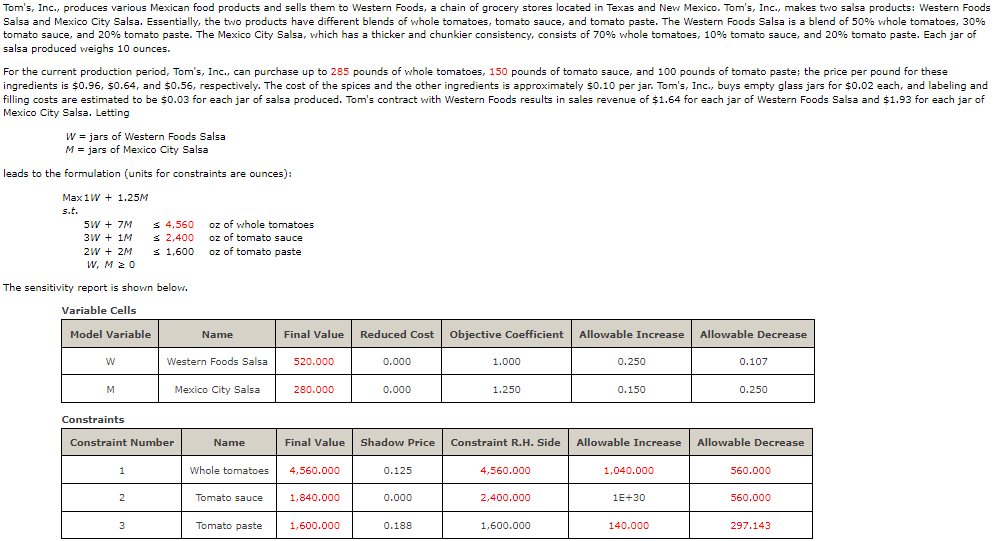
Task: Click Allowable Increase header in Constraints table
Action: [x=629, y=442]
